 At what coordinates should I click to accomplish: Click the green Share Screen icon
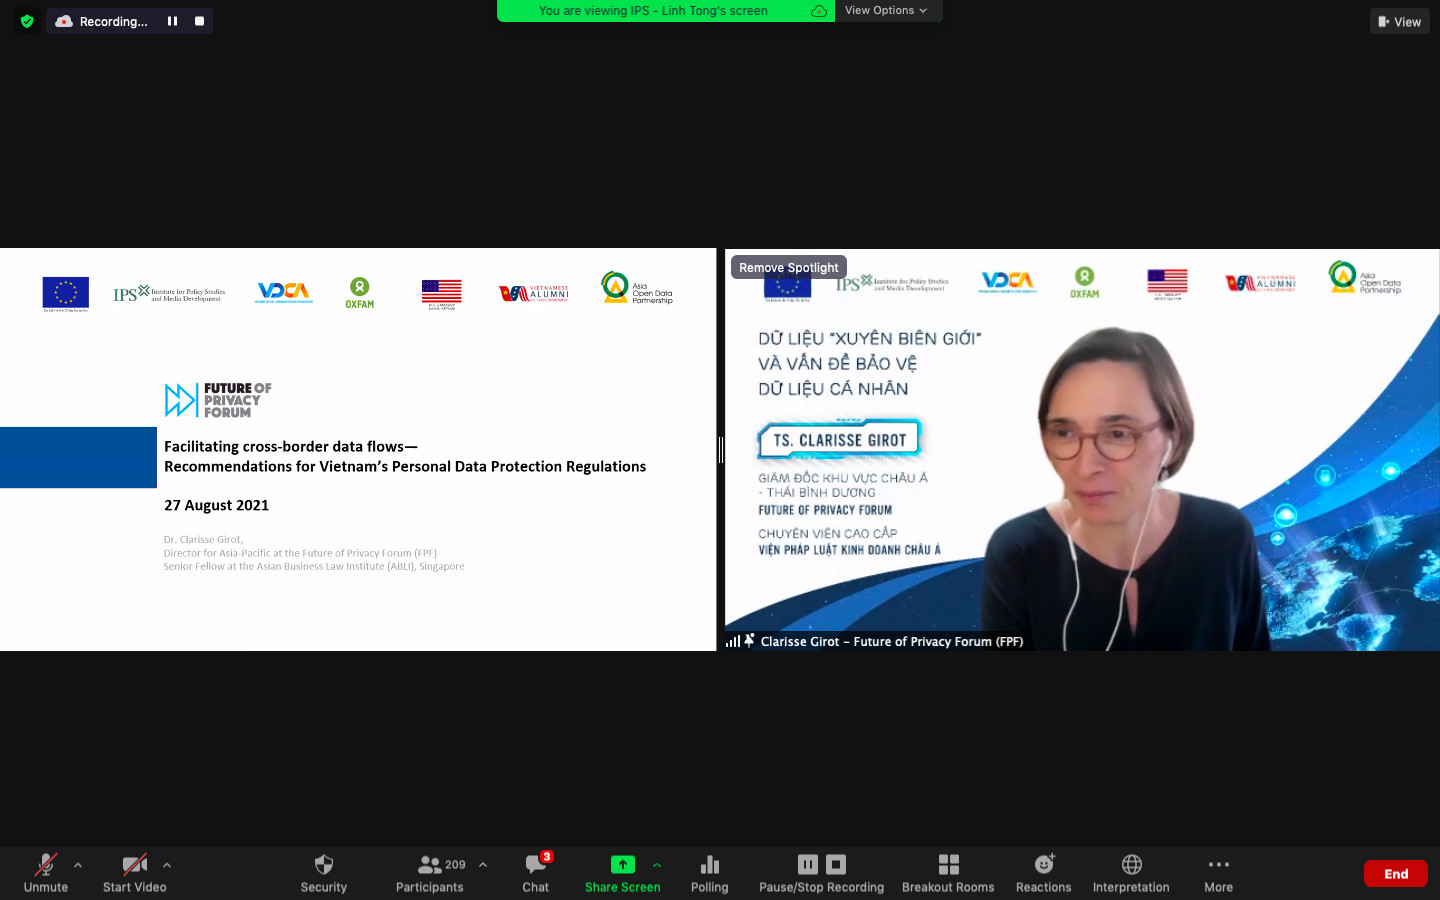click(x=622, y=865)
